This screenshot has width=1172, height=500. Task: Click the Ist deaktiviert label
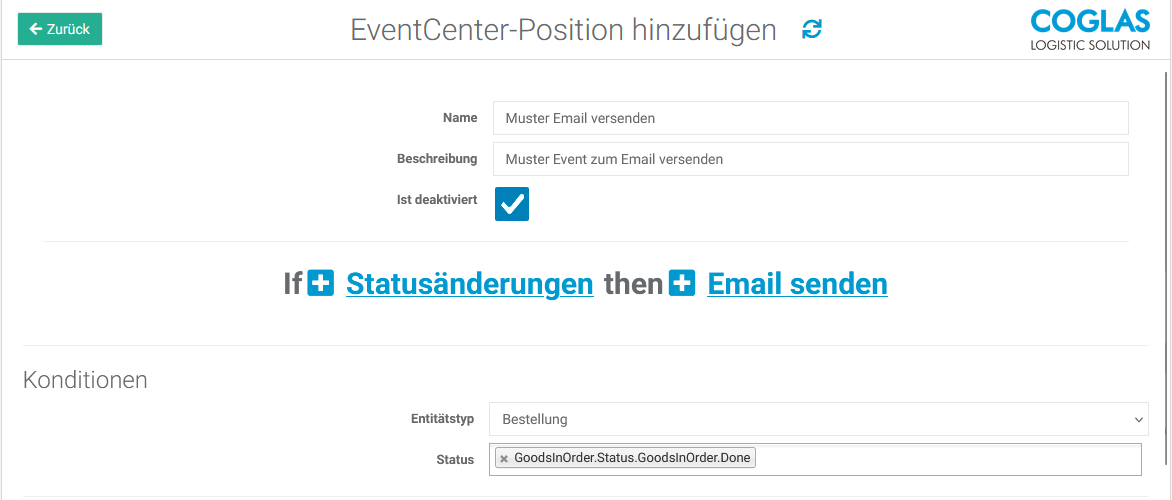tap(437, 200)
